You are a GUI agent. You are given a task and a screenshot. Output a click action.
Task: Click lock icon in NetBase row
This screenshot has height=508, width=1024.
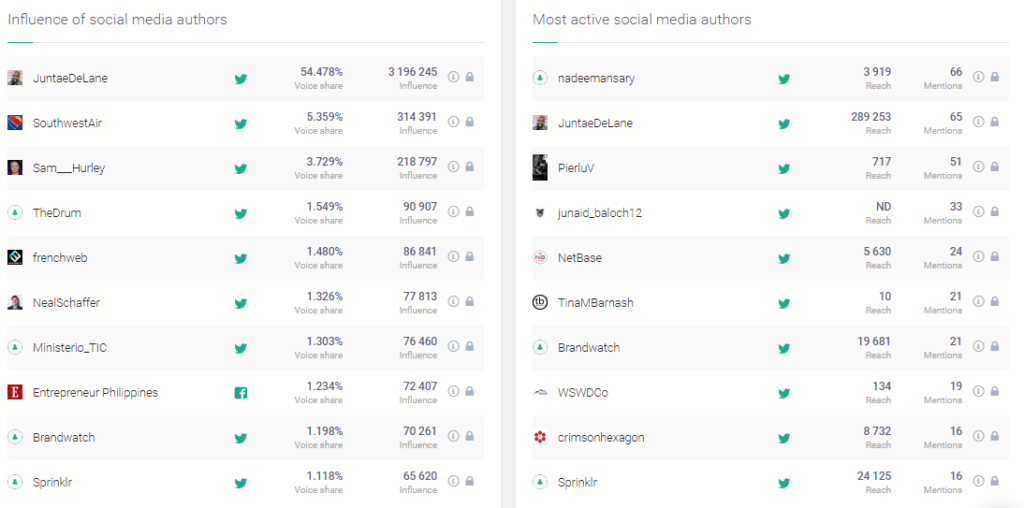(994, 257)
